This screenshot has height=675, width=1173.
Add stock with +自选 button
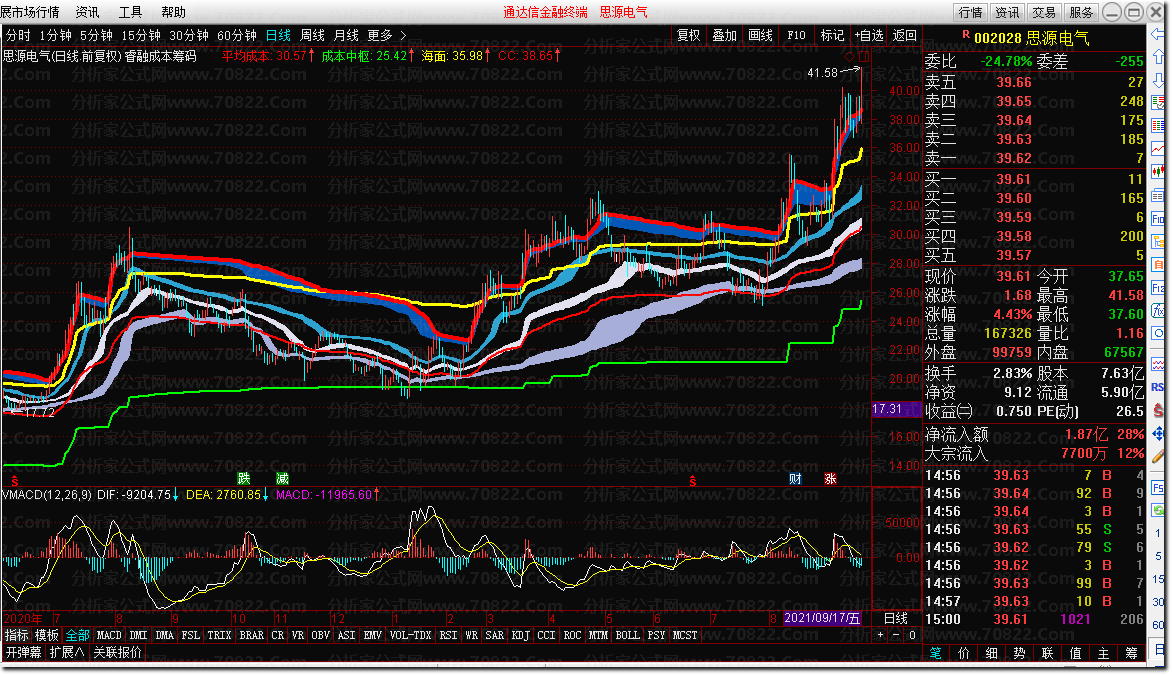[x=869, y=35]
